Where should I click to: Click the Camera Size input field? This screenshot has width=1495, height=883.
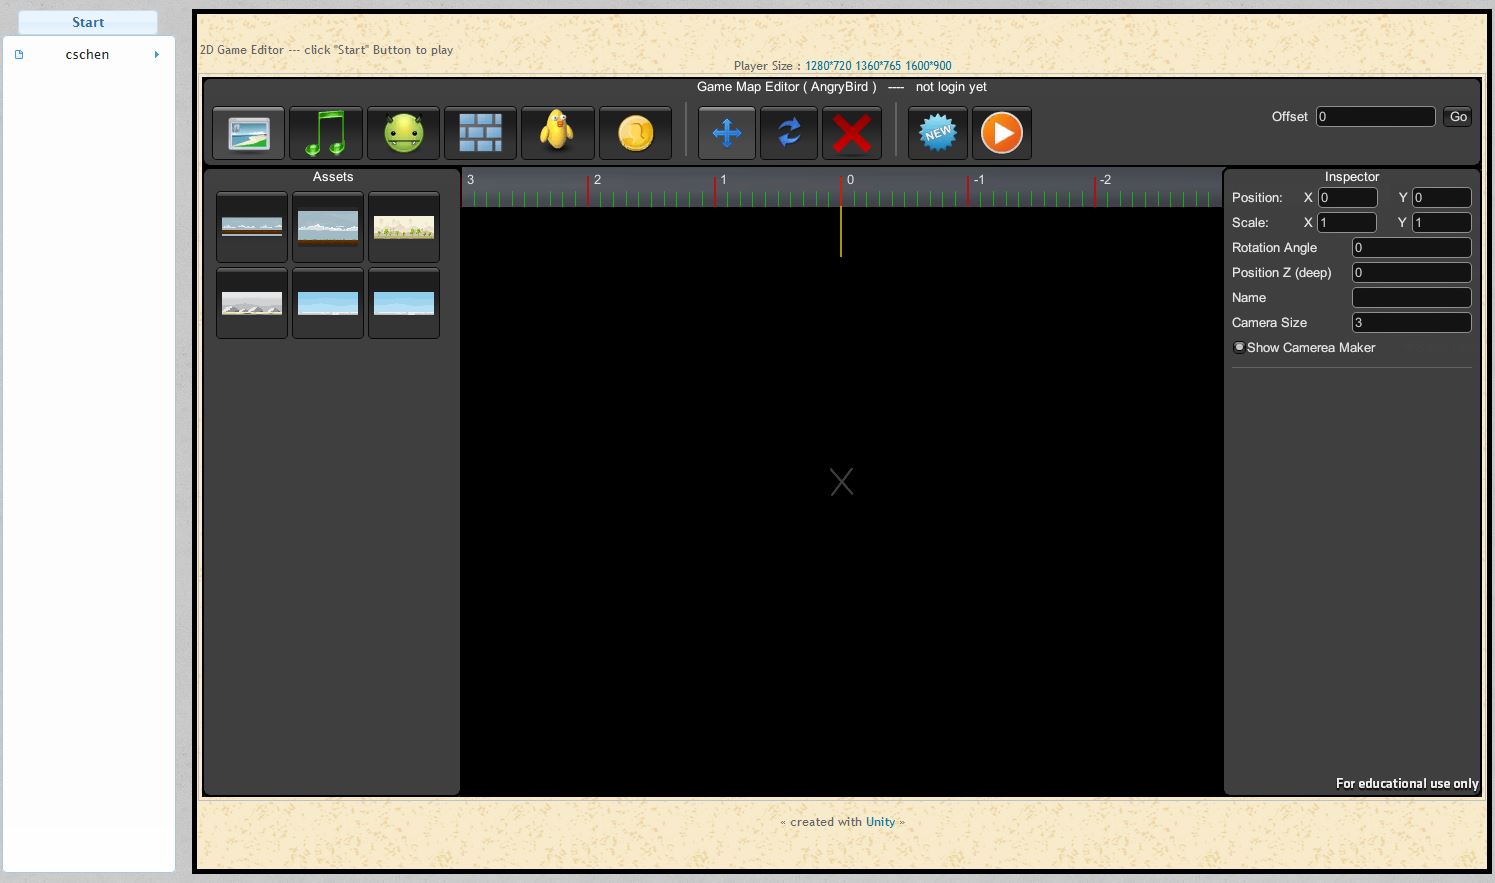click(1411, 323)
